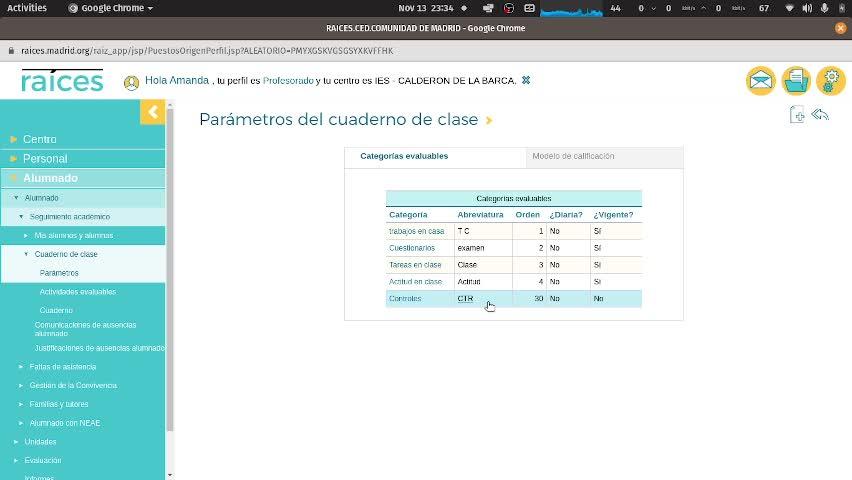Click the ¿Diaria? column header
Viewport: 852px width, 480px height.
click(566, 215)
